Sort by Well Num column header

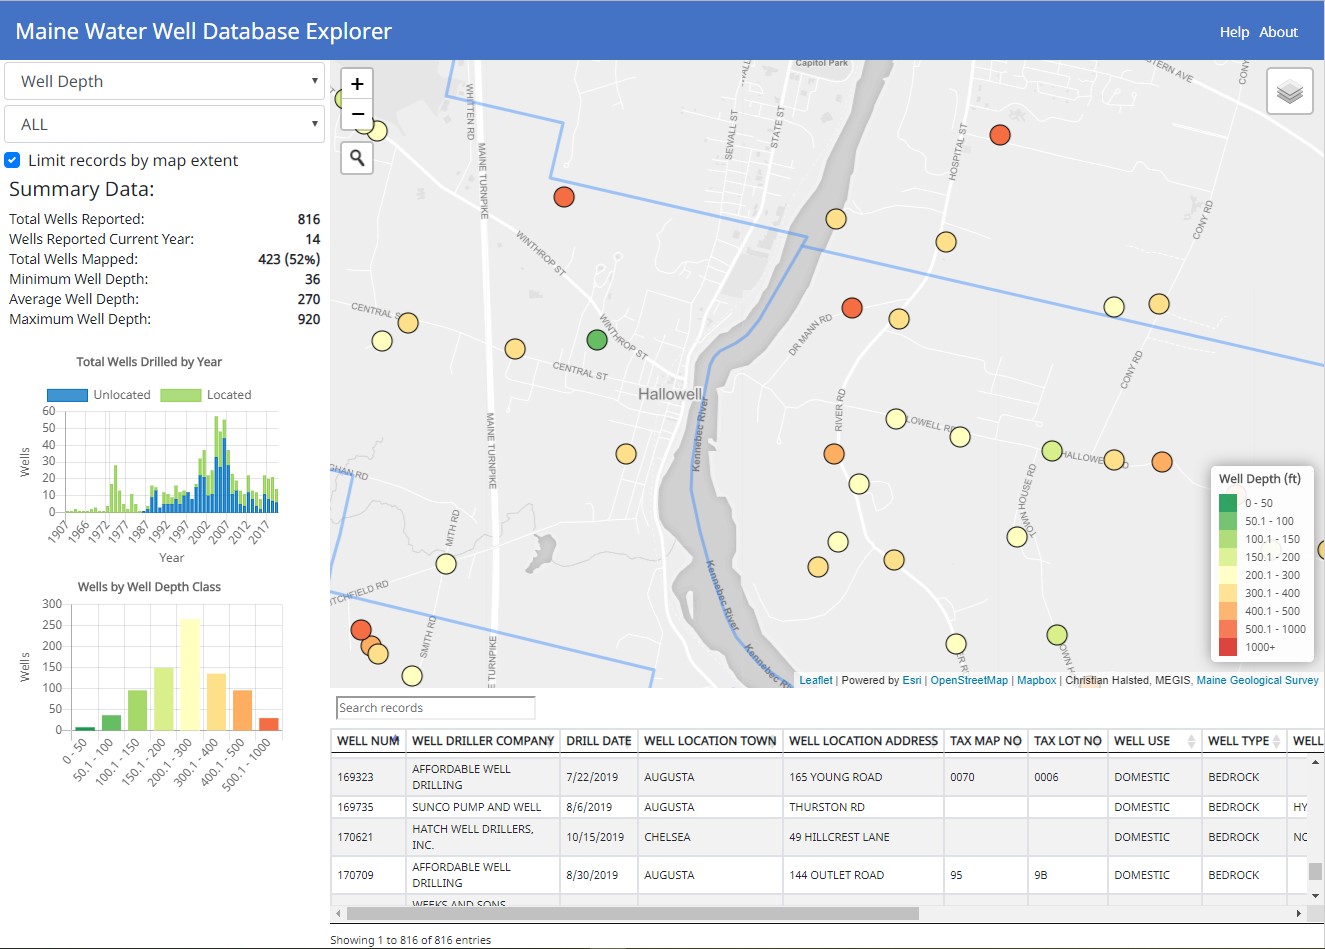pyautogui.click(x=368, y=741)
